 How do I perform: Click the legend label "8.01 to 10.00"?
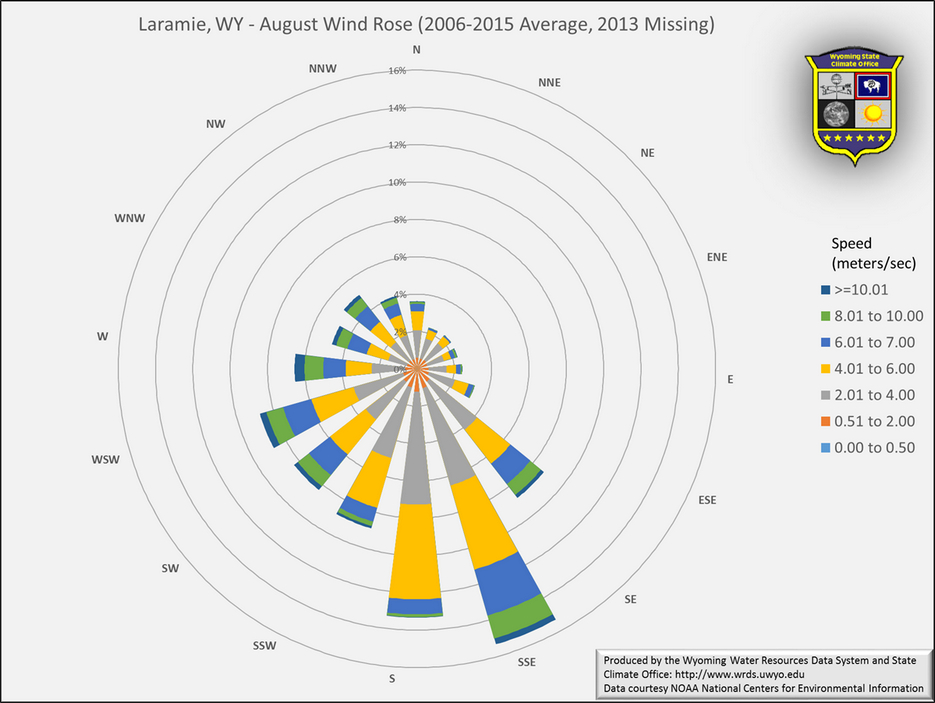pyautogui.click(x=879, y=316)
